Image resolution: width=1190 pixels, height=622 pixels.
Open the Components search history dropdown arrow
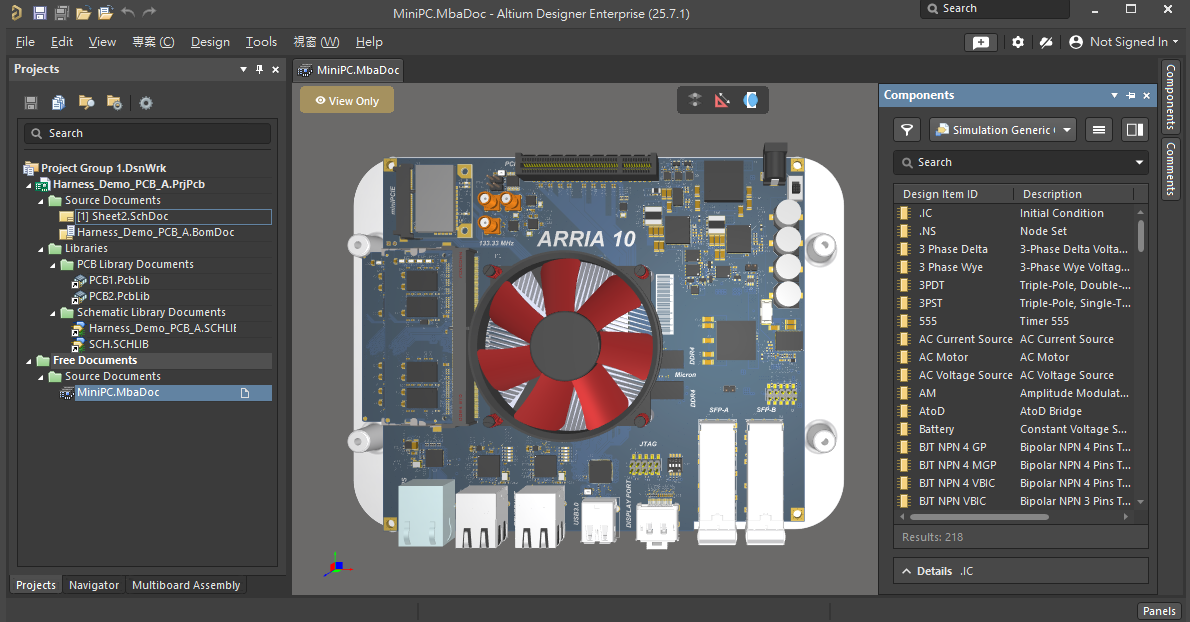coord(1139,162)
